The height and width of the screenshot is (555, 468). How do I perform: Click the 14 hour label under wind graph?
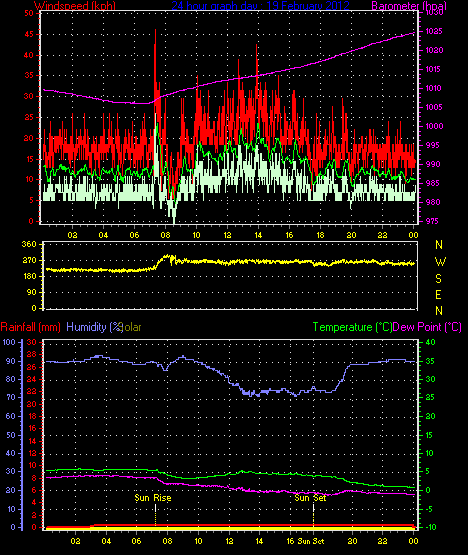pyautogui.click(x=258, y=235)
